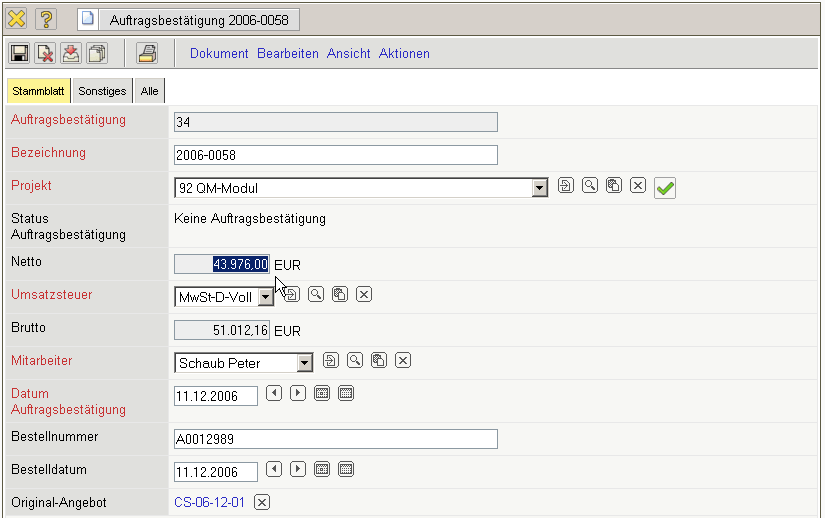Open first calendar icon for Bestelldatum
Screen dimensions: 825x518
322,469
